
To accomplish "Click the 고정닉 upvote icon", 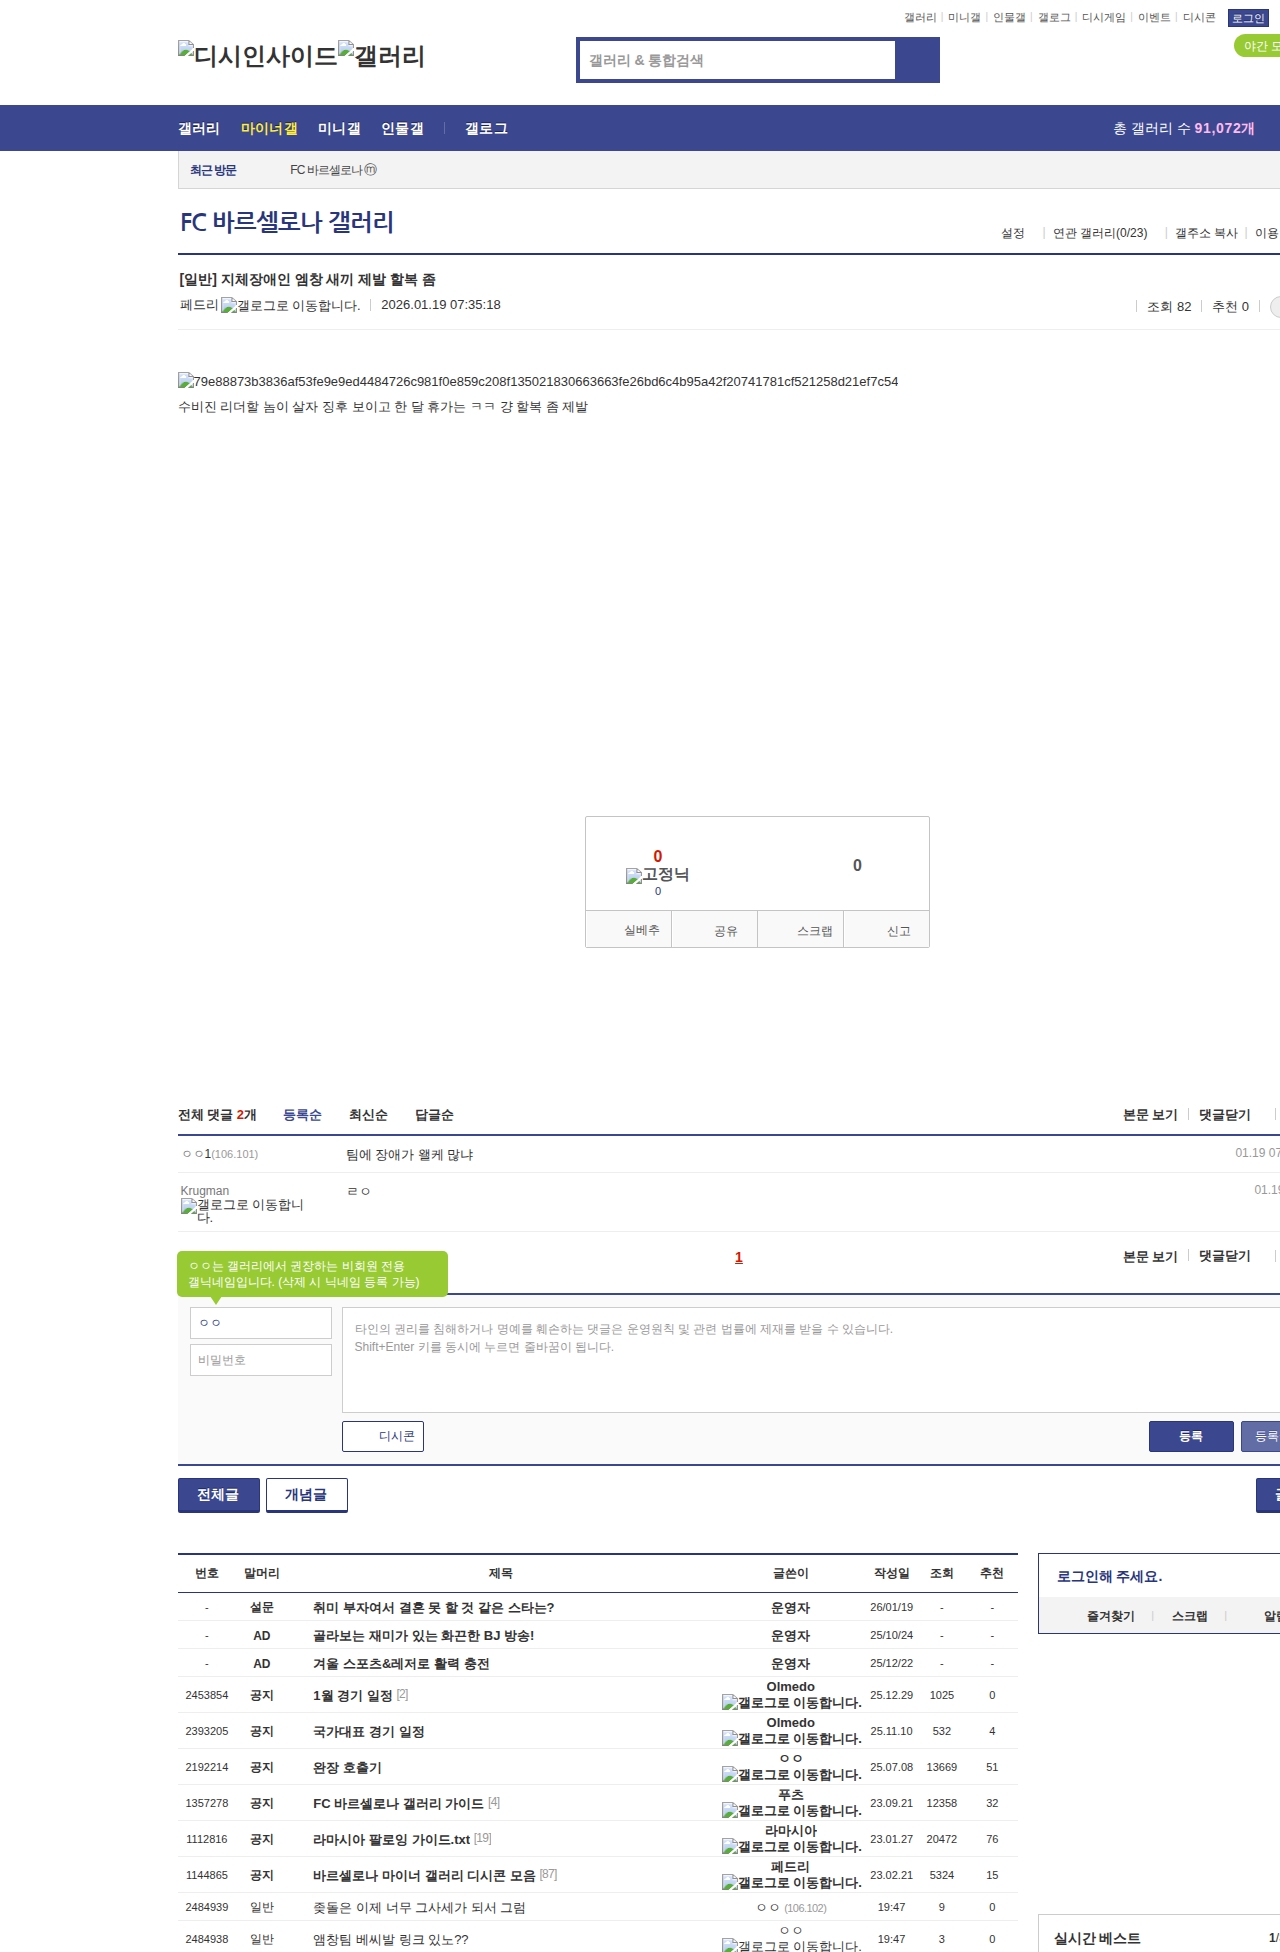I will (x=657, y=875).
